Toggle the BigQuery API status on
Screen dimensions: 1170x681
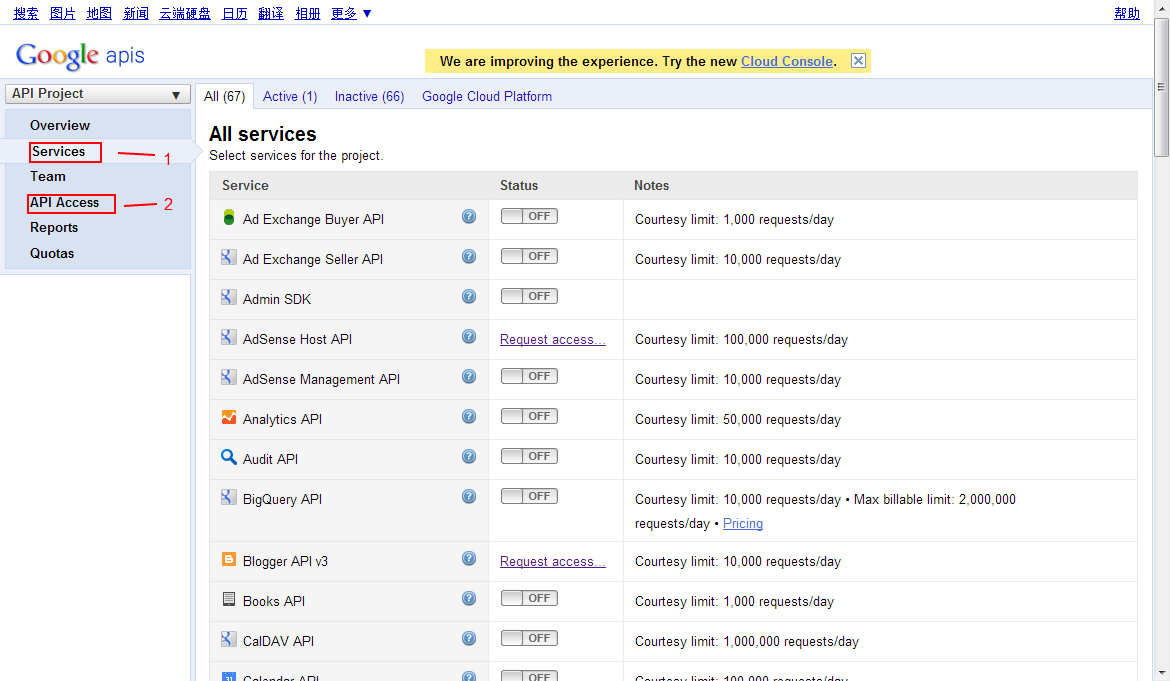[529, 497]
